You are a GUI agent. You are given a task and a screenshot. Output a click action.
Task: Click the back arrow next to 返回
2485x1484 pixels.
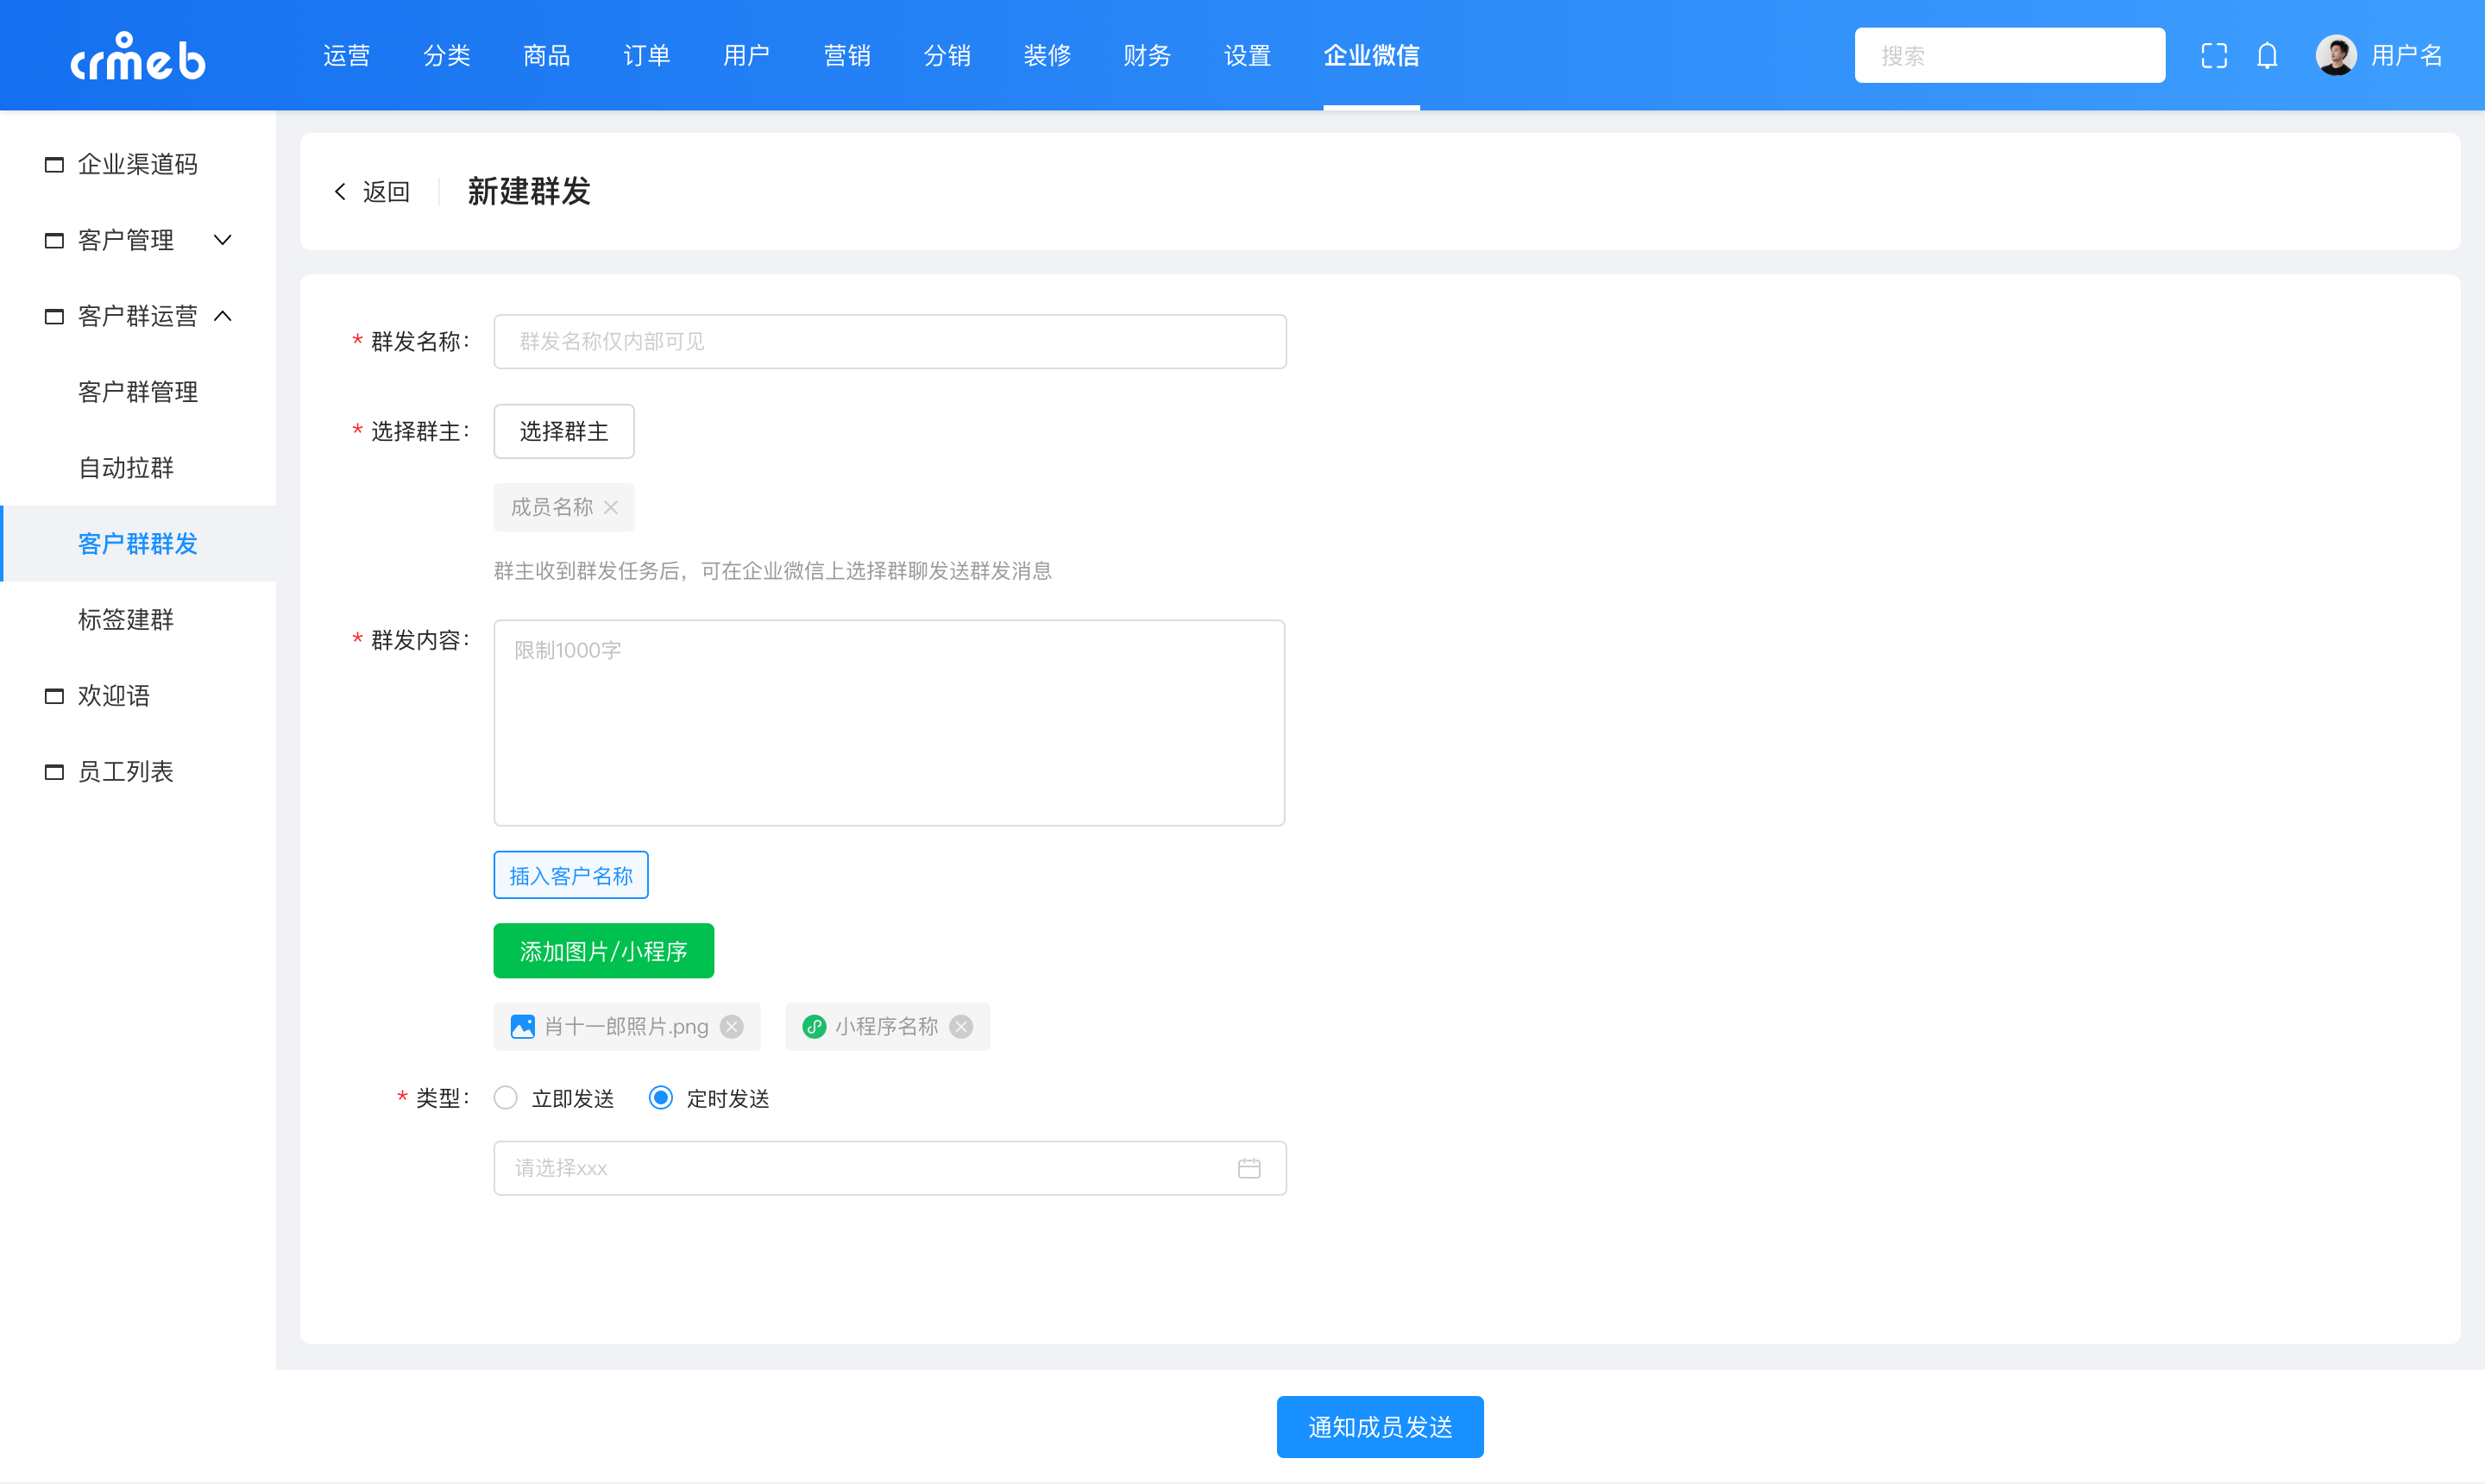click(341, 192)
